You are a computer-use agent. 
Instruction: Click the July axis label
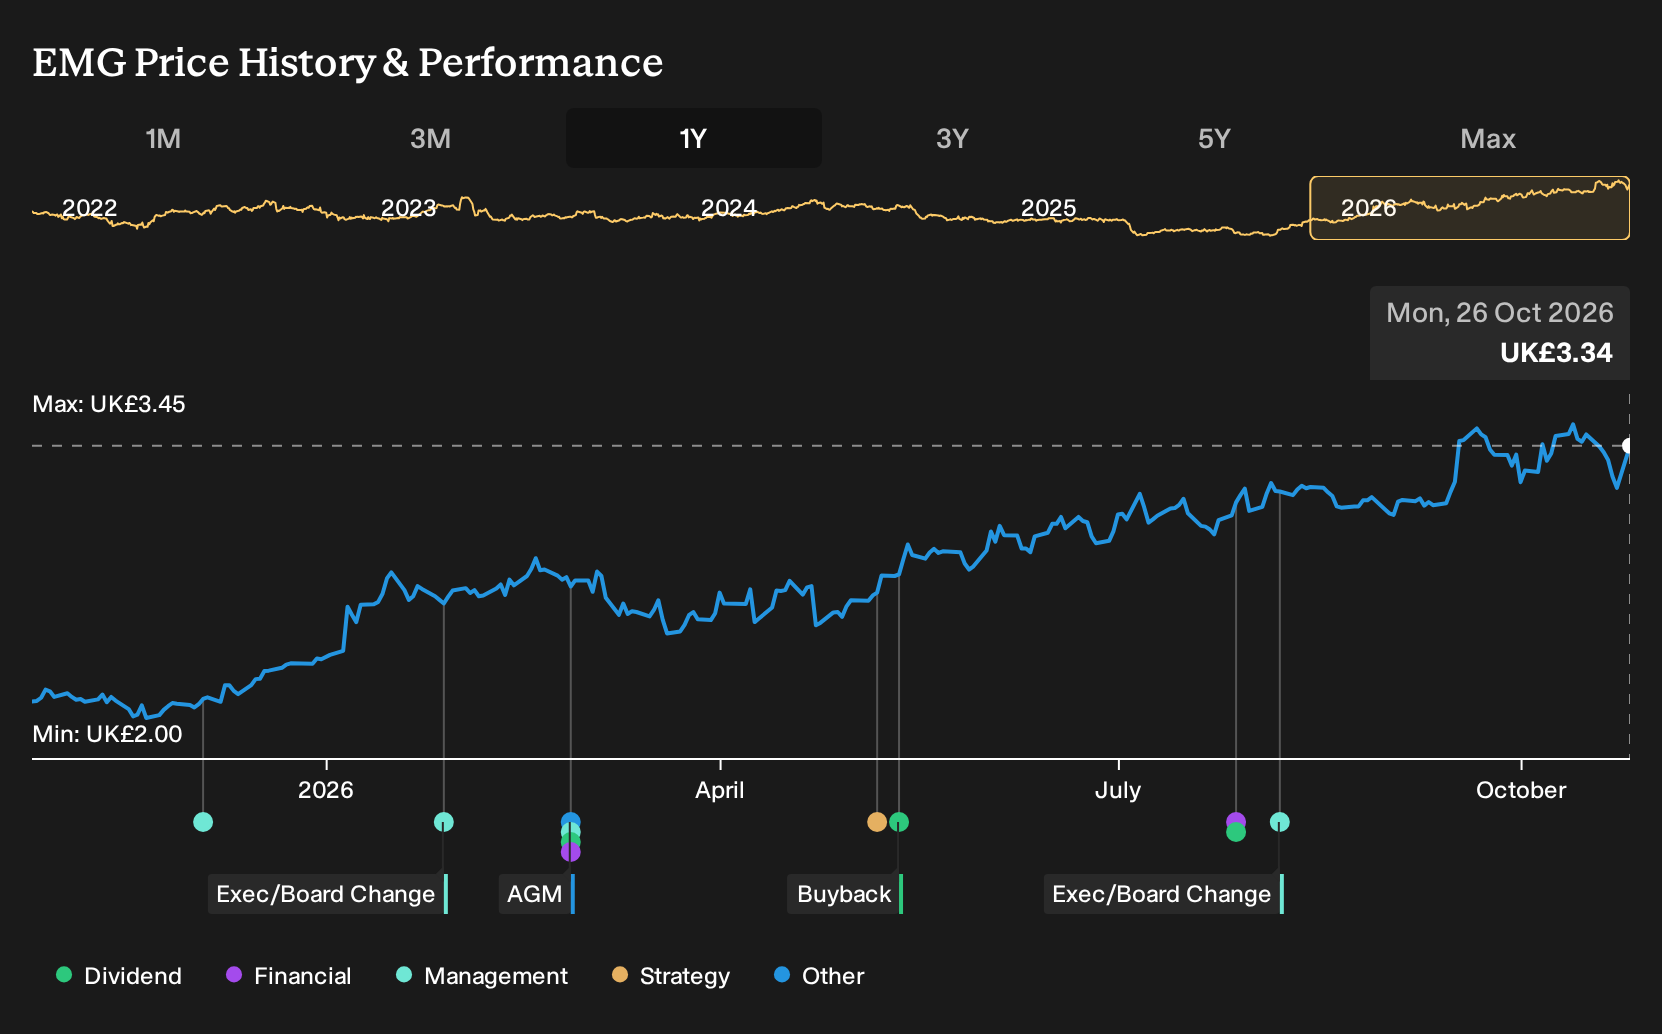coord(1118,790)
